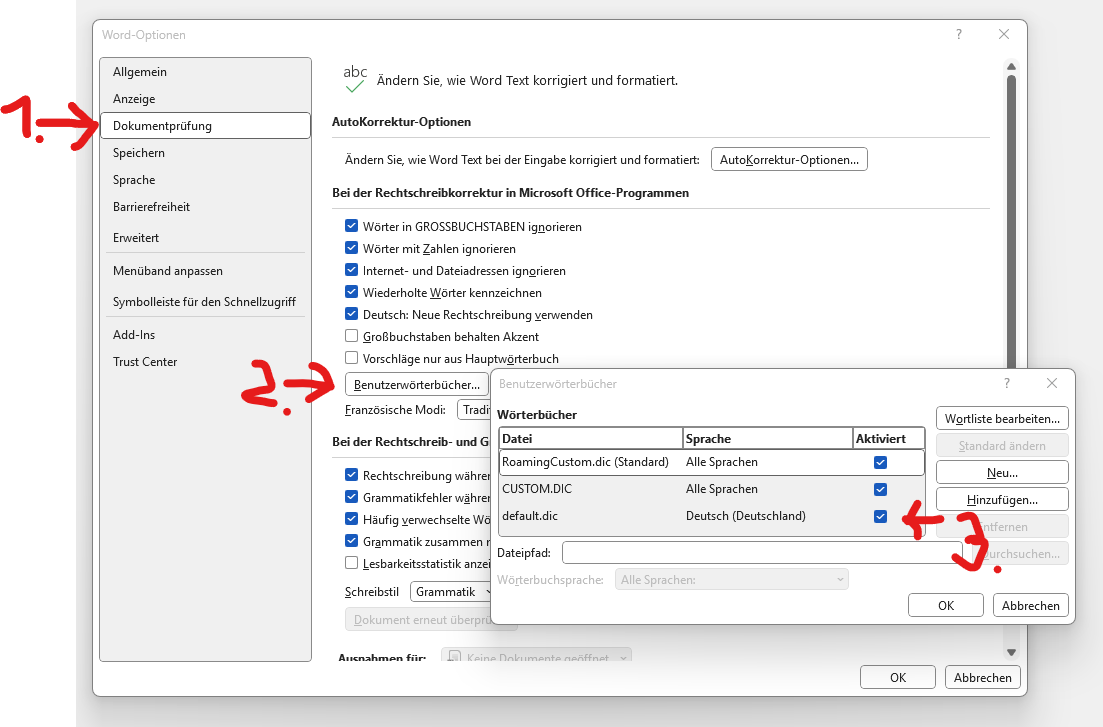Click Wortliste bearbeiten button
The height and width of the screenshot is (727, 1103).
pos(1002,419)
